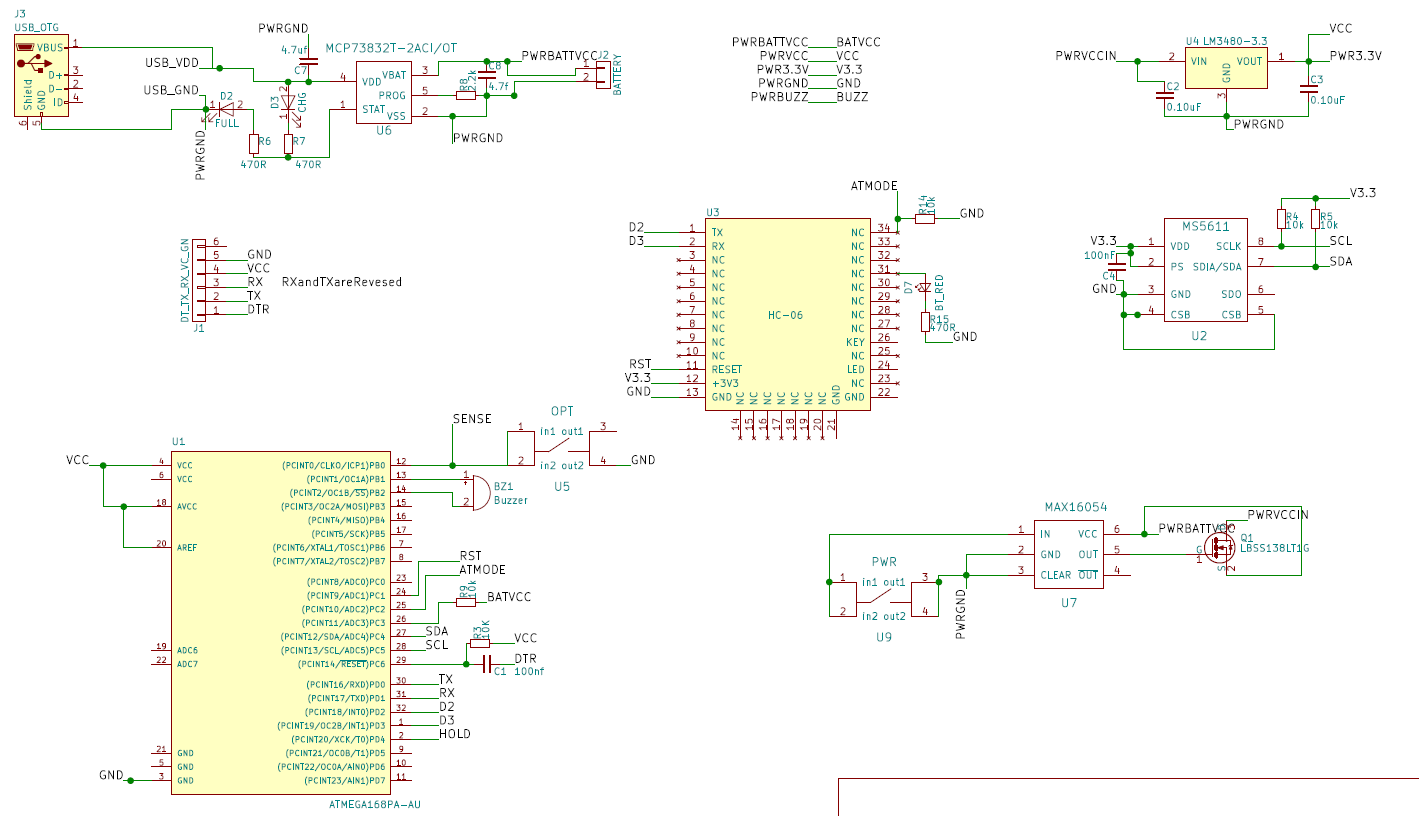Image resolution: width=1419 pixels, height=816 pixels.
Task: Click the PWRVCCIN label at LM3480 input
Action: (x=1085, y=56)
